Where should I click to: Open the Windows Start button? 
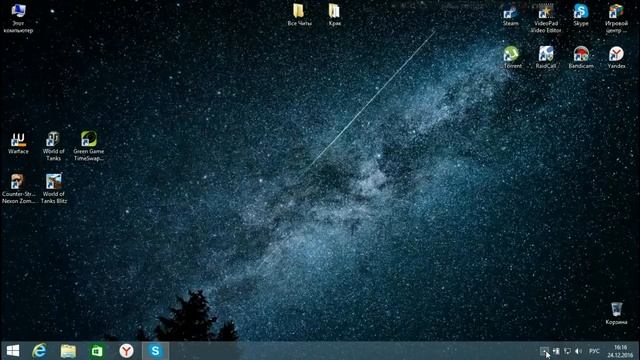click(x=13, y=351)
